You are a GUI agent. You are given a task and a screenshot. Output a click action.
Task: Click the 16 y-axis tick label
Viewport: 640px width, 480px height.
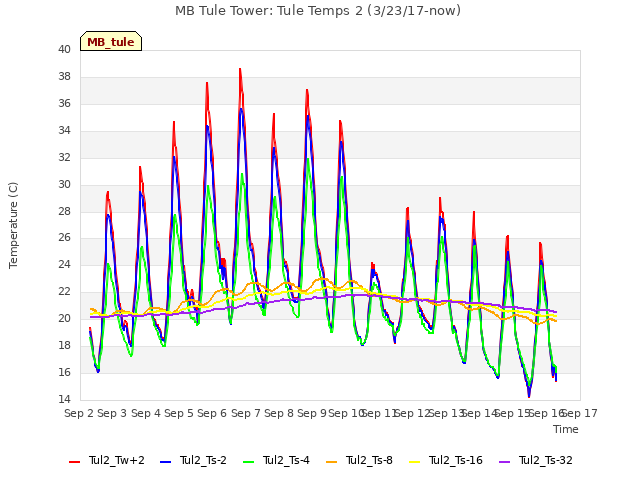64,372
